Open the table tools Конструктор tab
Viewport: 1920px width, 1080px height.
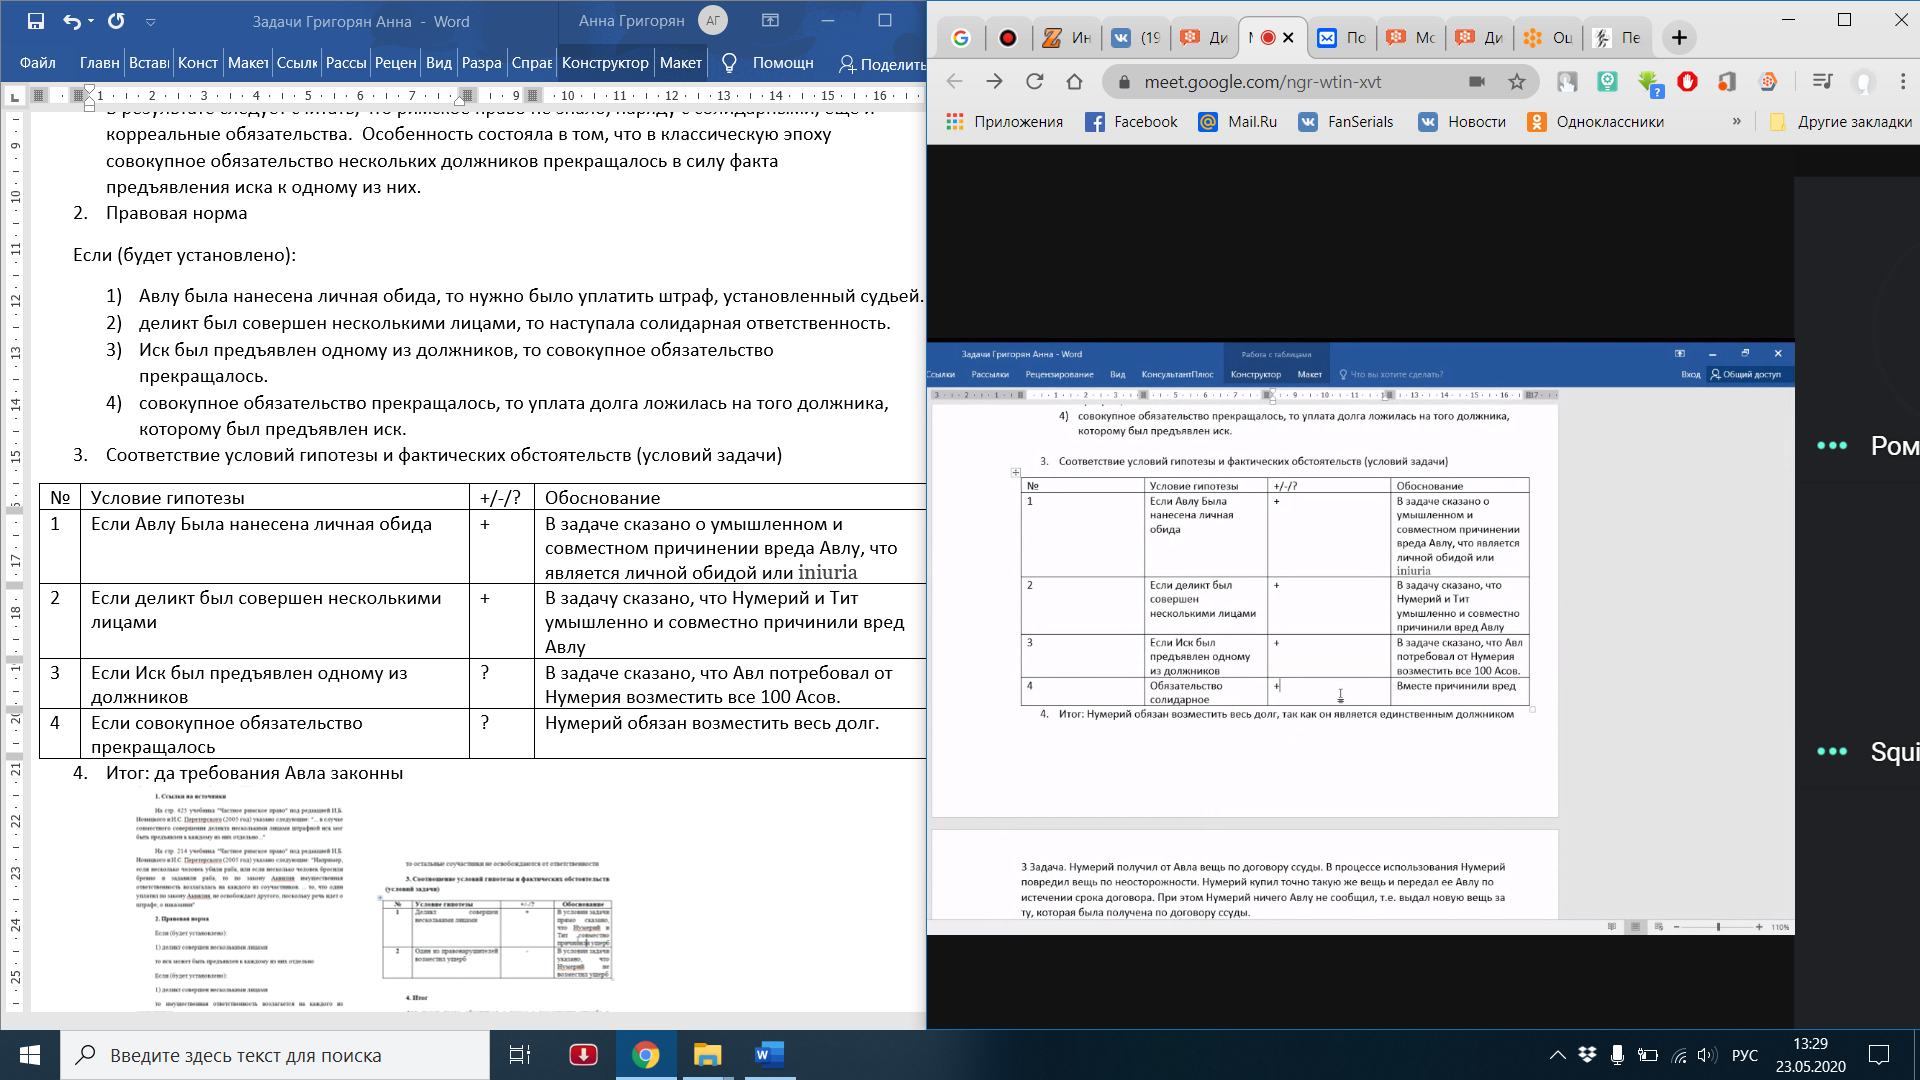point(605,62)
